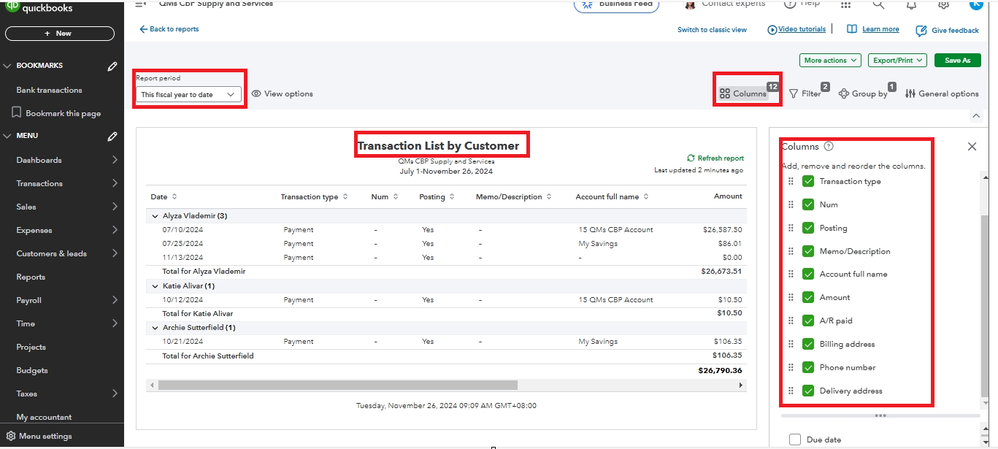This screenshot has height=449, width=998.
Task: Open Reports in the left menu
Action: click(x=31, y=277)
